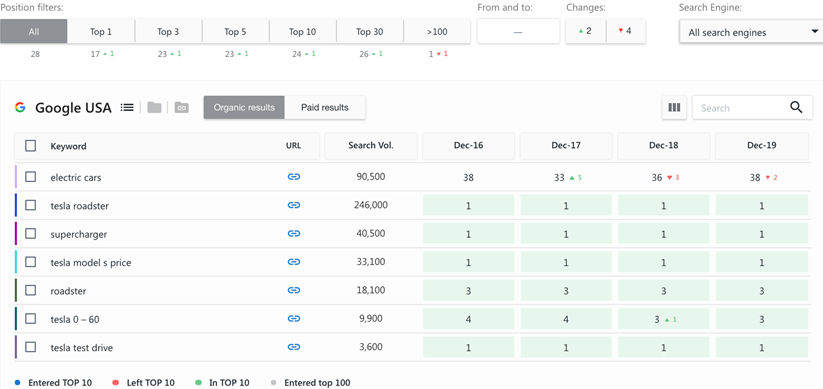Click the search magnifier icon
This screenshot has width=823, height=389.
[796, 108]
